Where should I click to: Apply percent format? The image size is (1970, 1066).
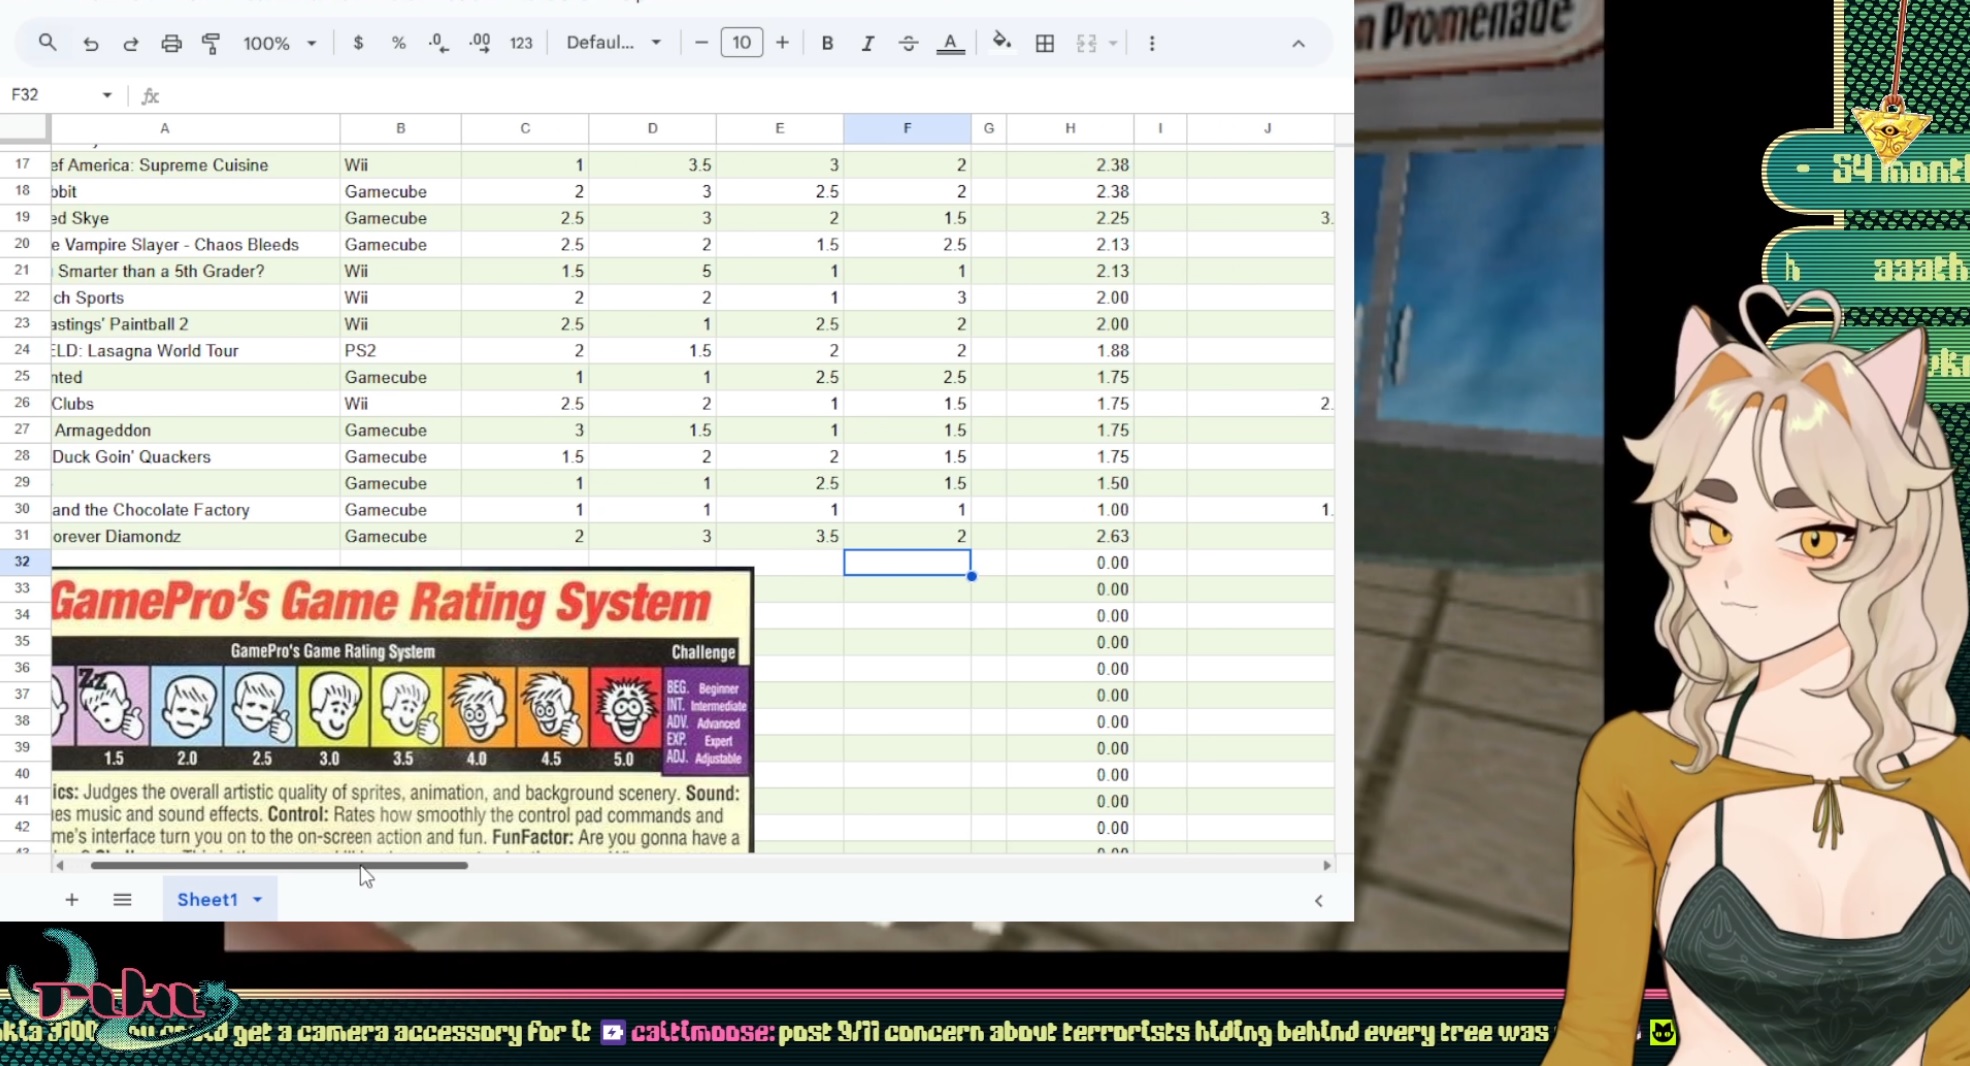[x=398, y=43]
